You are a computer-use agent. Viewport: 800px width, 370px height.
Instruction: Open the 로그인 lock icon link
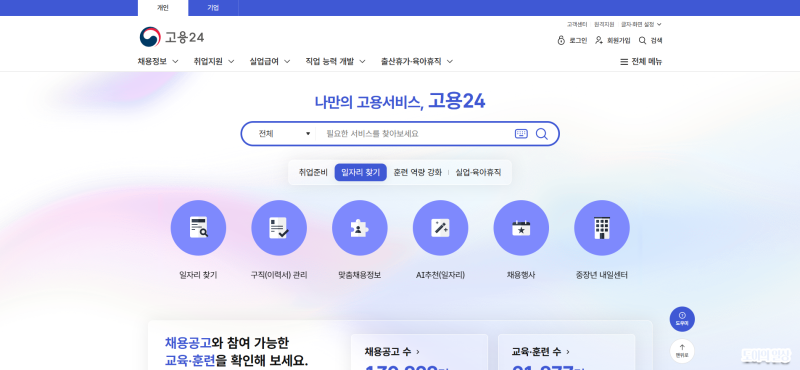pos(572,40)
